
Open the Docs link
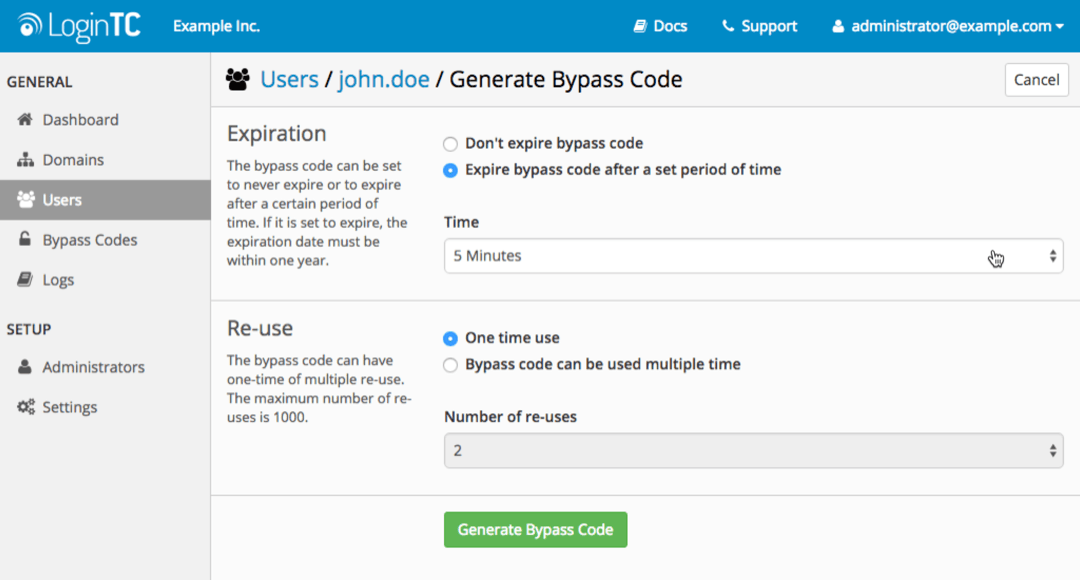click(661, 26)
